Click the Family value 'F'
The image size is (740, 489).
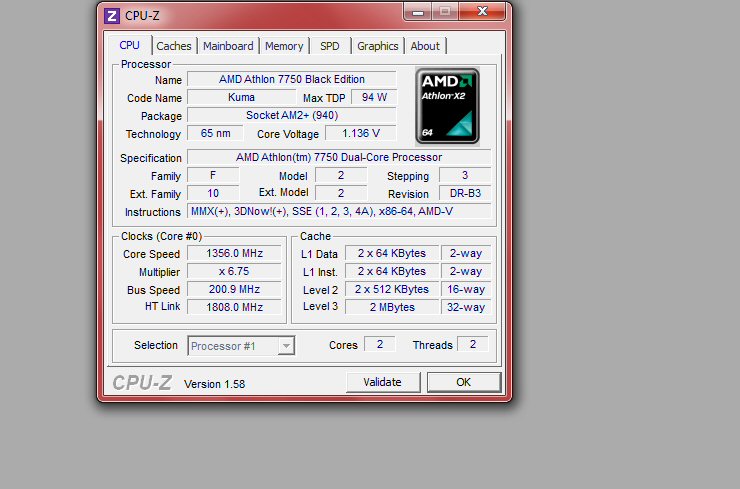click(x=213, y=176)
